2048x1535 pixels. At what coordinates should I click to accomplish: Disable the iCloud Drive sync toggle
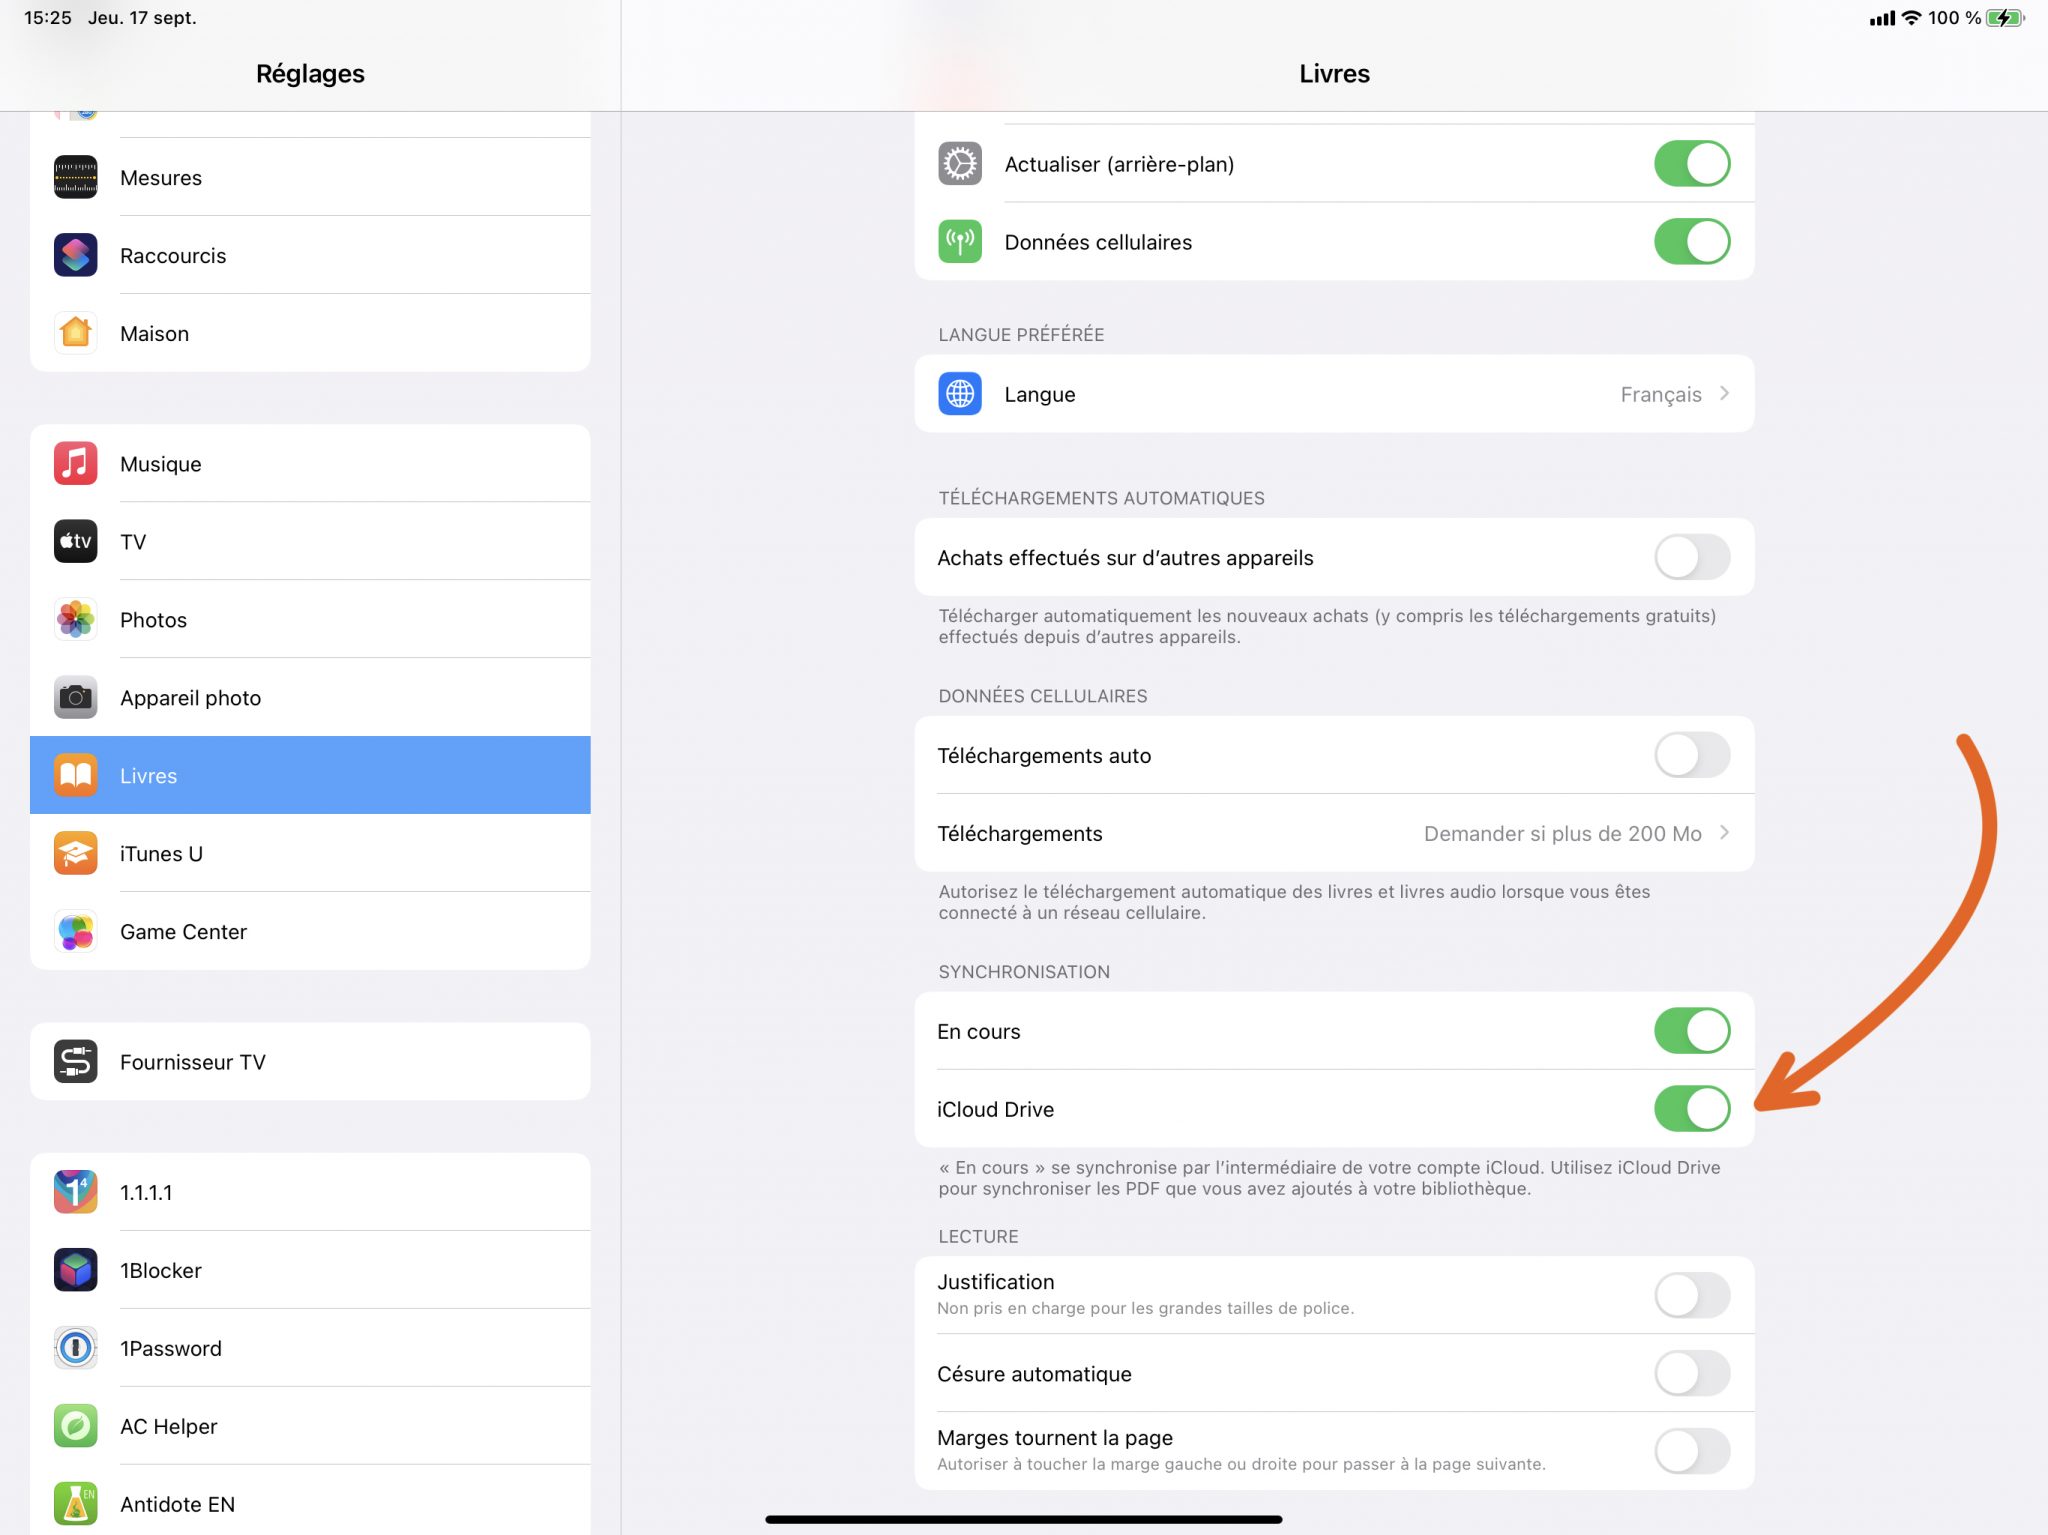[x=1691, y=1108]
